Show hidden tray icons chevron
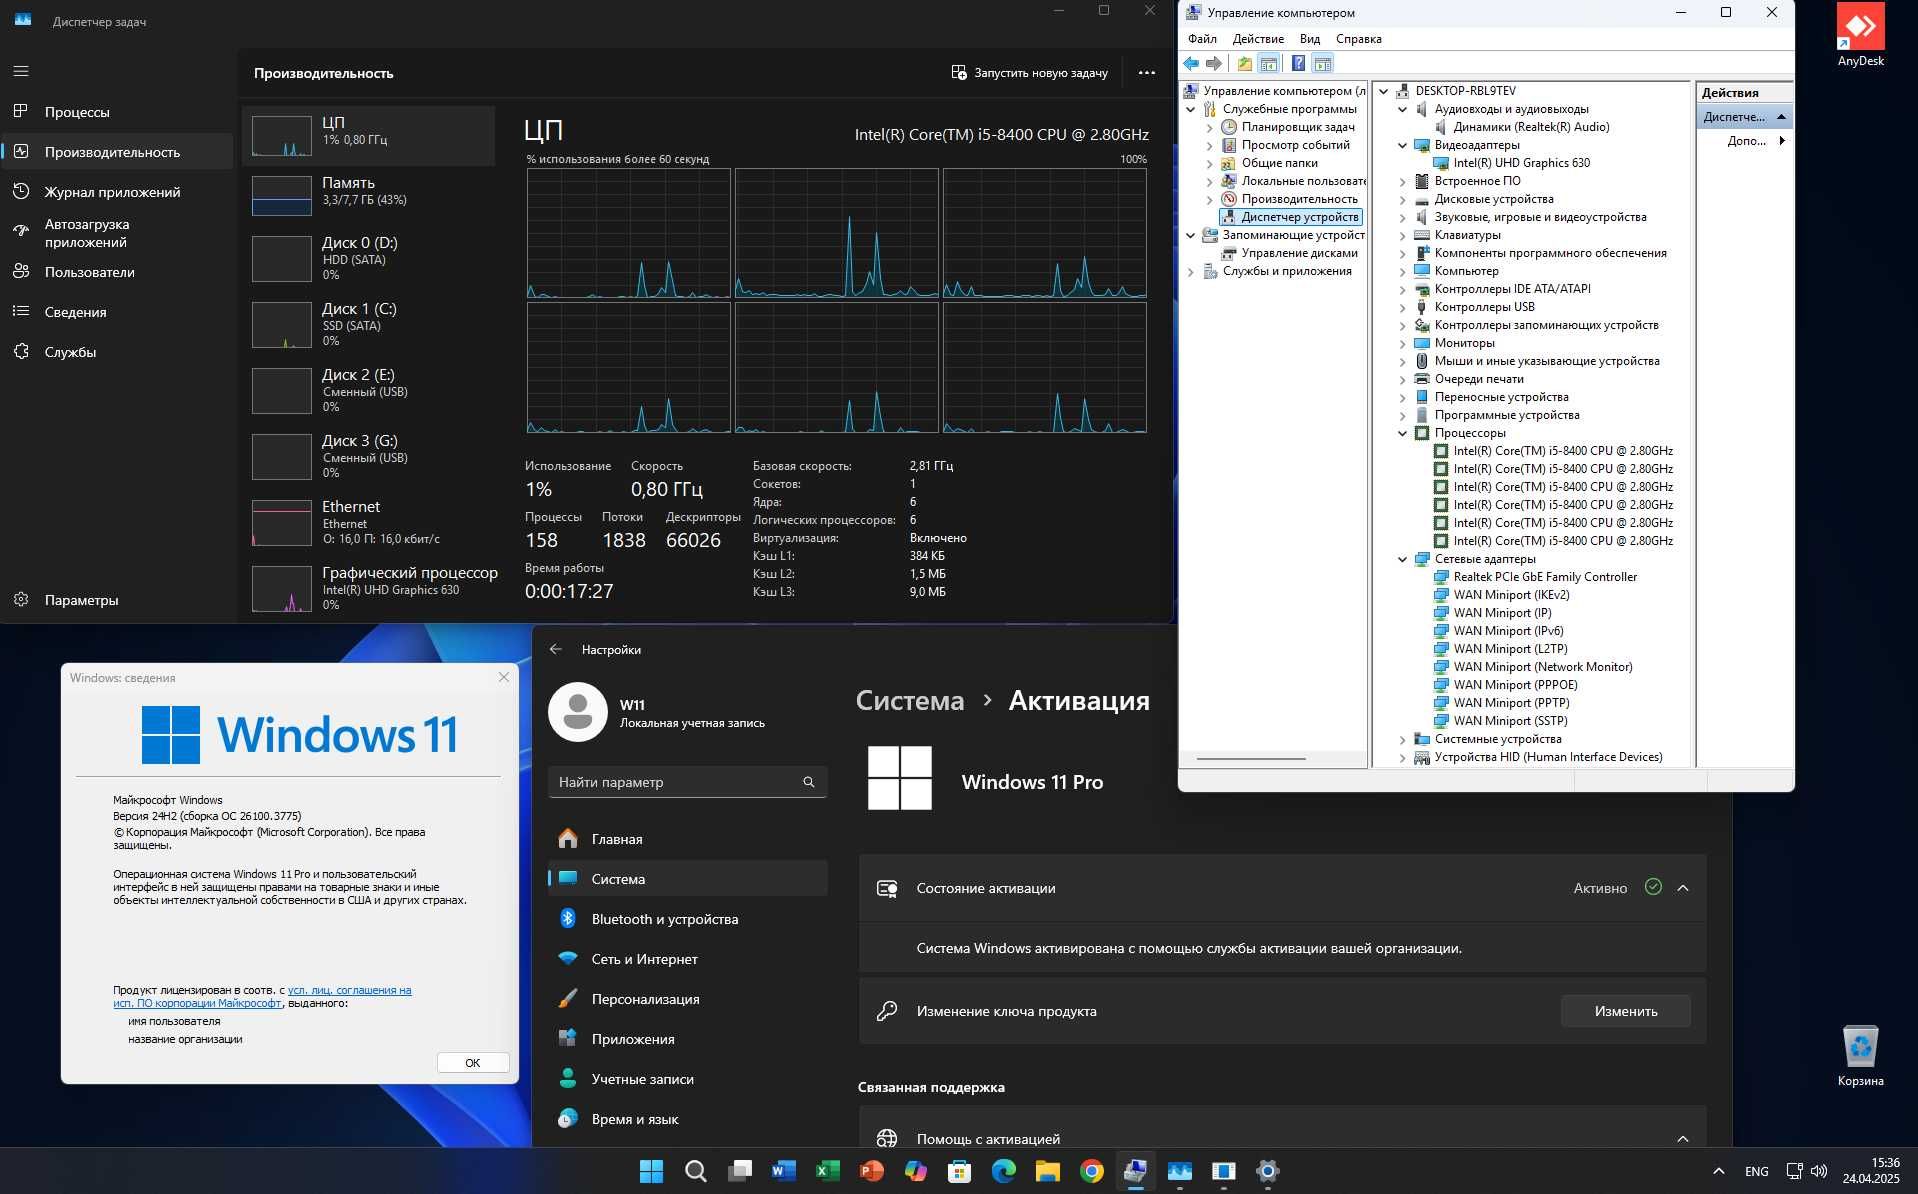Image resolution: width=1918 pixels, height=1194 pixels. (x=1718, y=1171)
